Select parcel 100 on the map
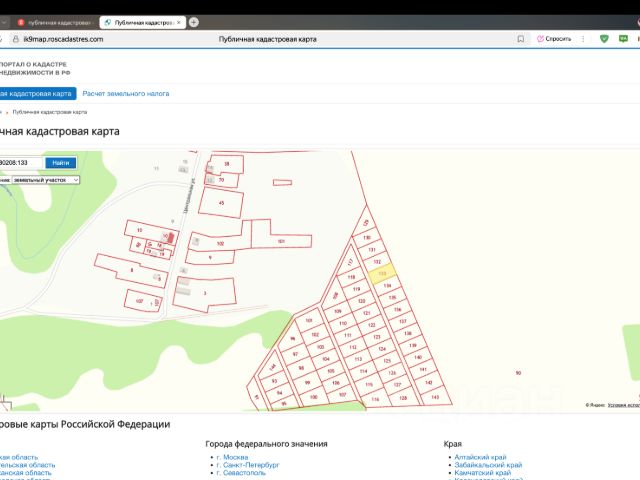The width and height of the screenshot is (640, 480). [313, 397]
